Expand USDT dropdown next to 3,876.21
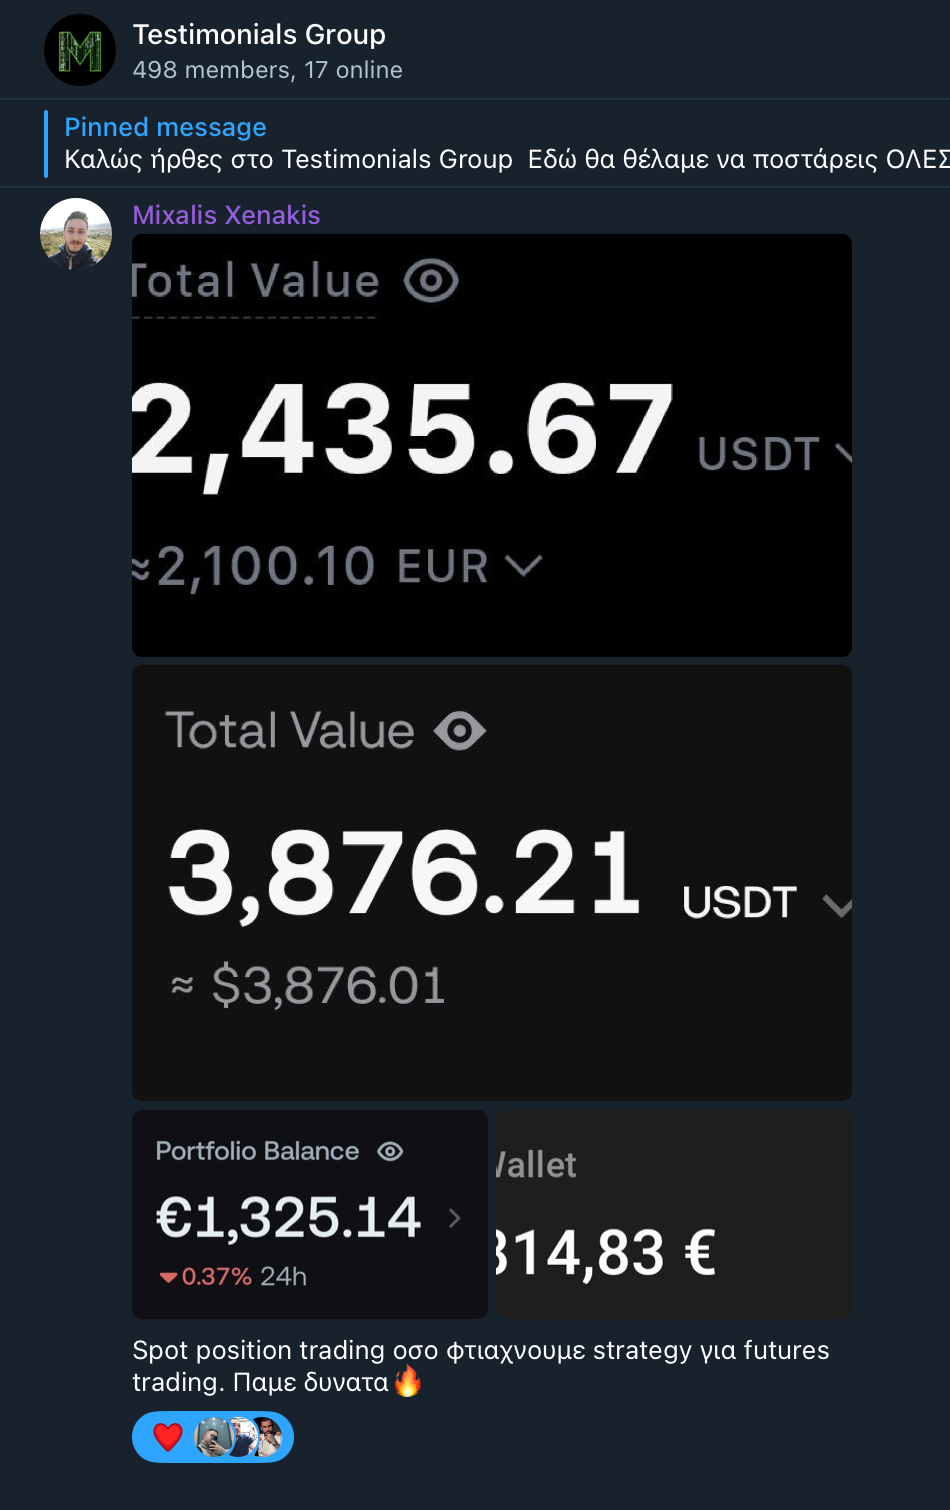 (x=837, y=906)
